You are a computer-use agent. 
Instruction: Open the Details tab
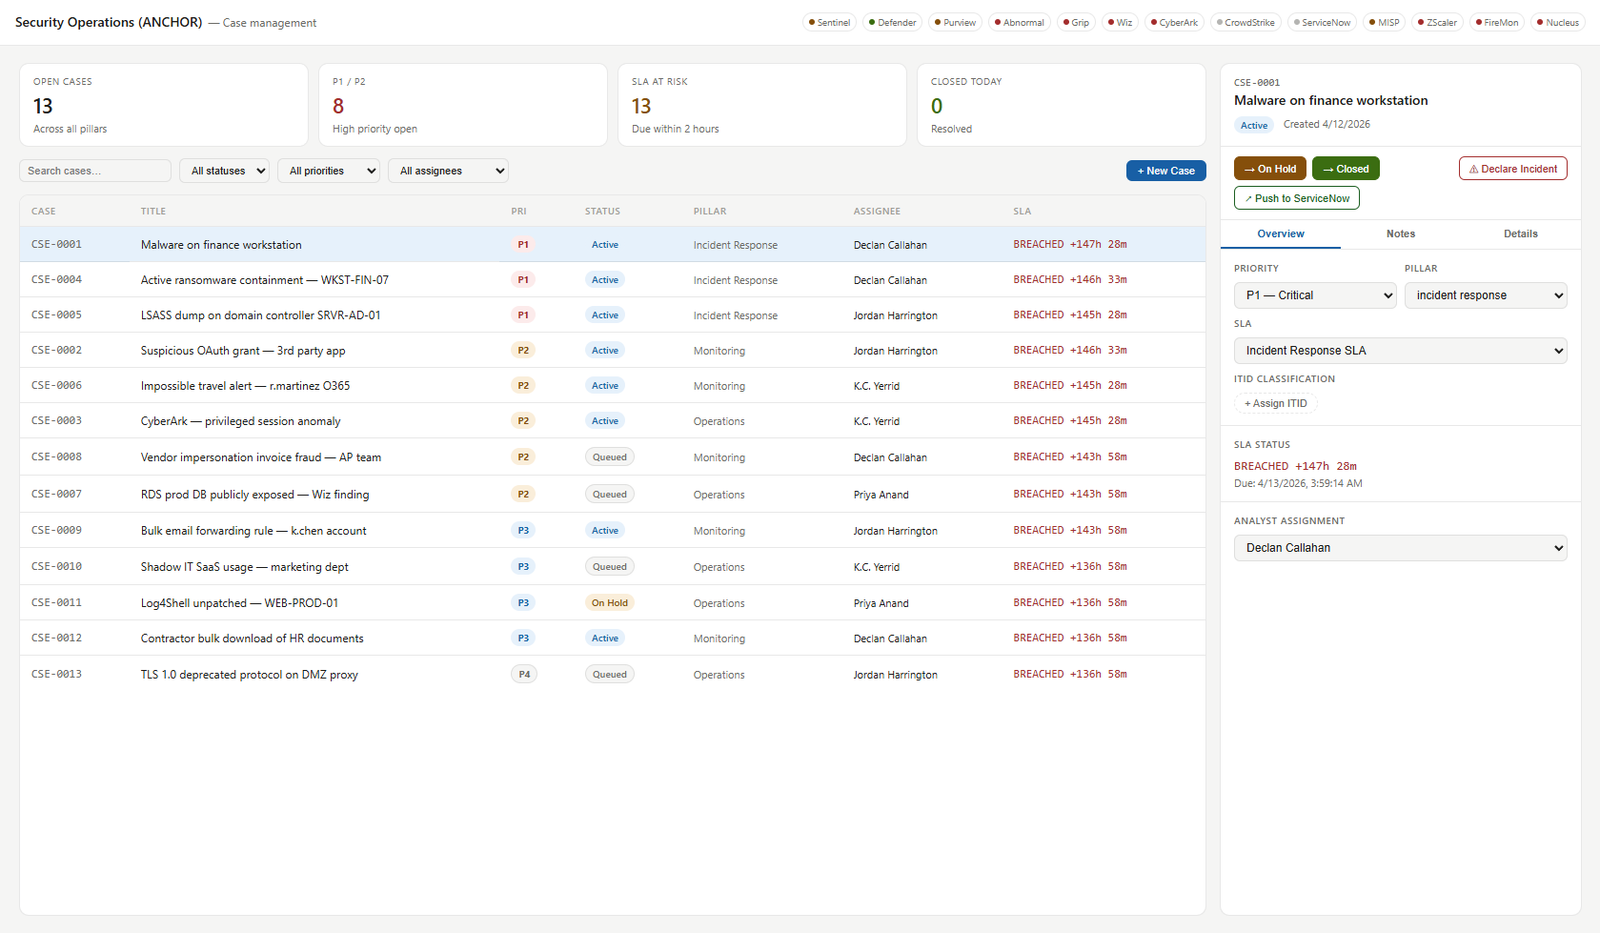pos(1520,234)
